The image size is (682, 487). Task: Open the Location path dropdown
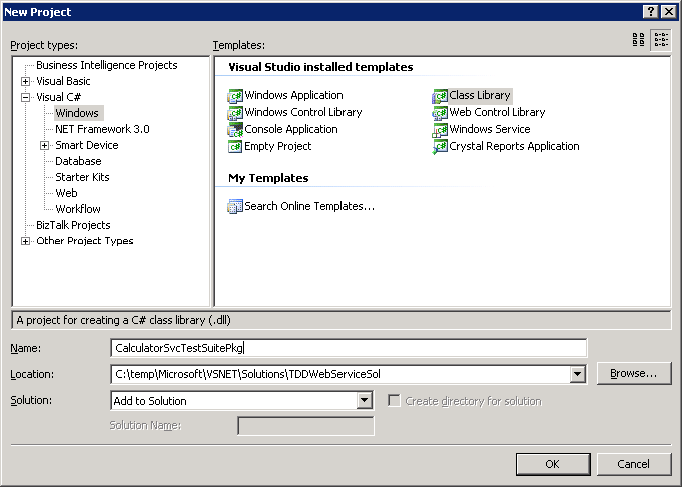pyautogui.click(x=577, y=374)
